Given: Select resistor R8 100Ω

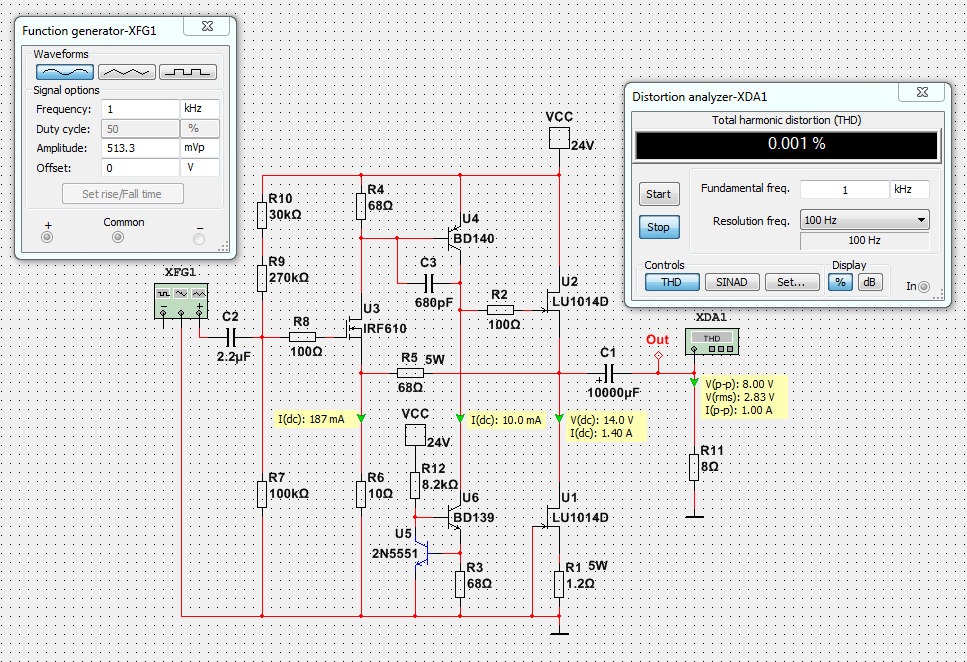Looking at the screenshot, I should pos(302,337).
